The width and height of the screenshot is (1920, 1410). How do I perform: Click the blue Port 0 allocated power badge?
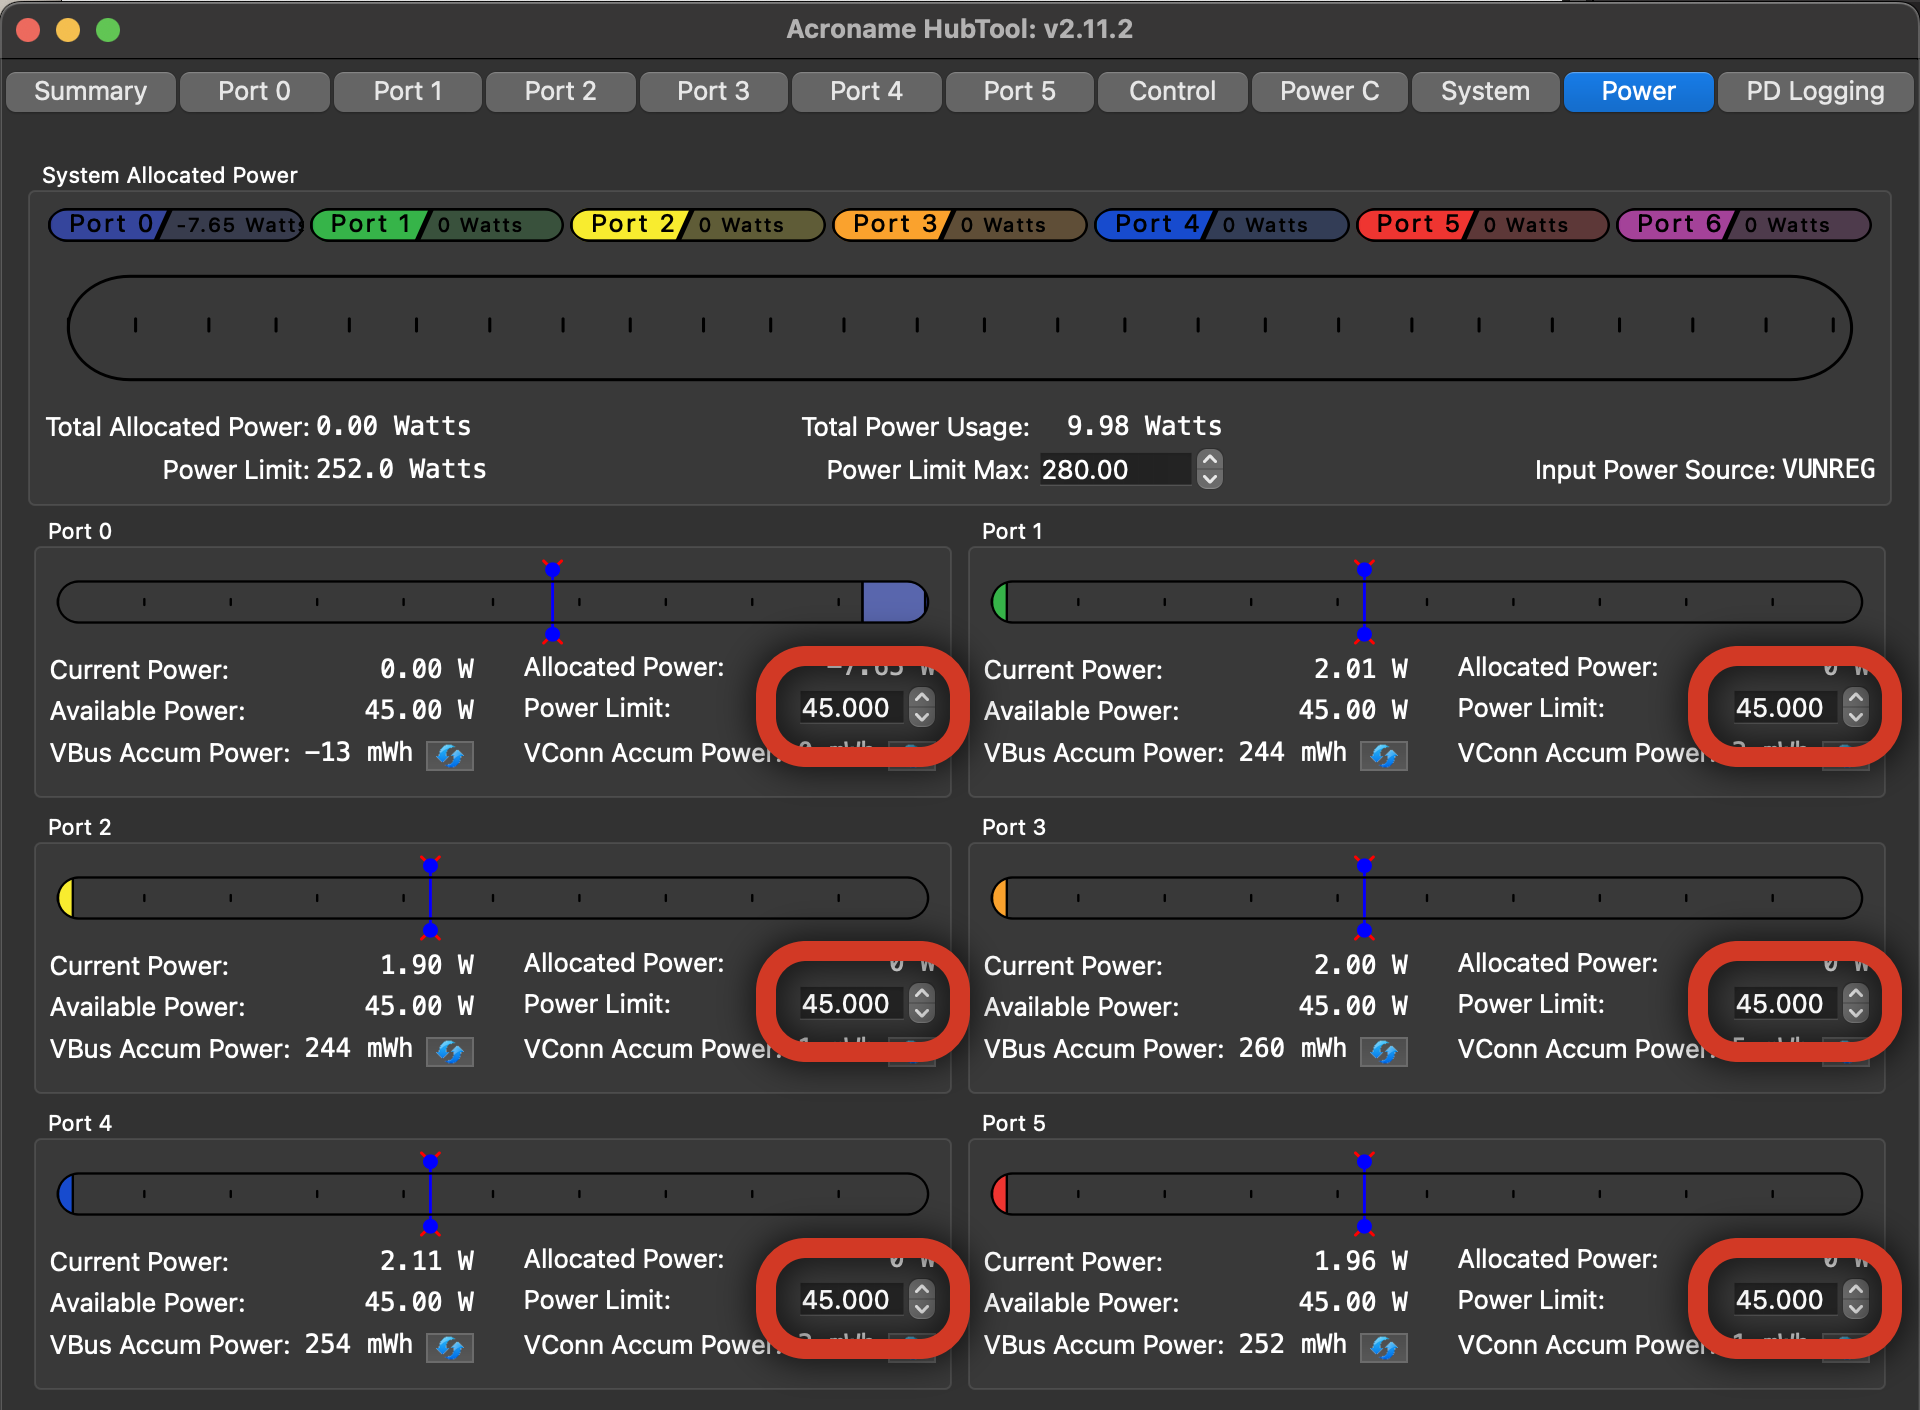tap(176, 224)
